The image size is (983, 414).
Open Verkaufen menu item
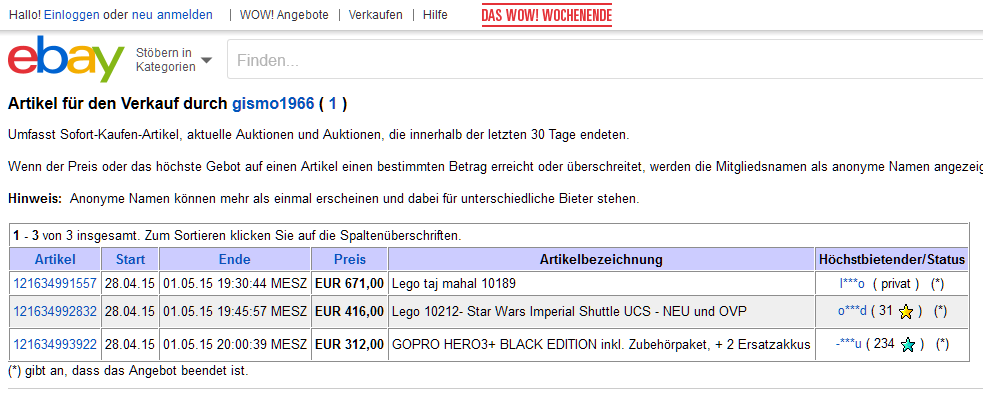click(376, 15)
